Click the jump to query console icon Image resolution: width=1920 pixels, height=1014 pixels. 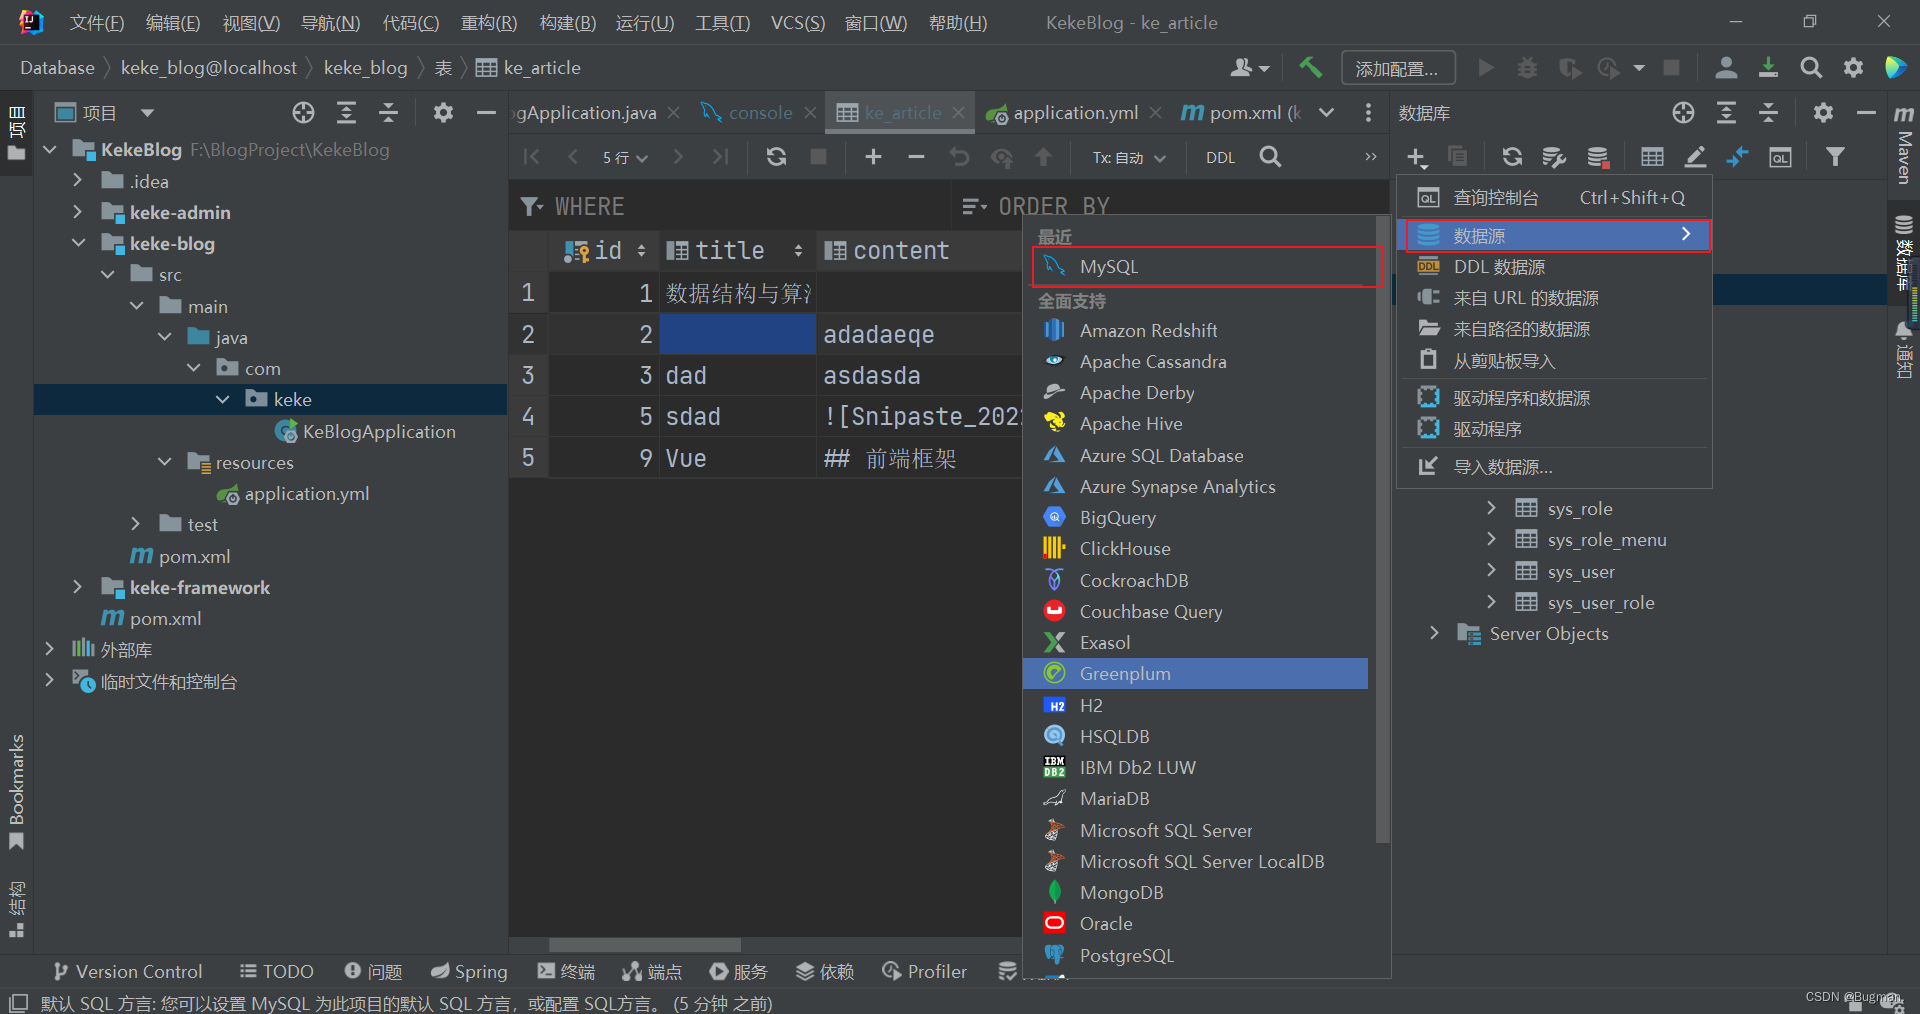1780,157
